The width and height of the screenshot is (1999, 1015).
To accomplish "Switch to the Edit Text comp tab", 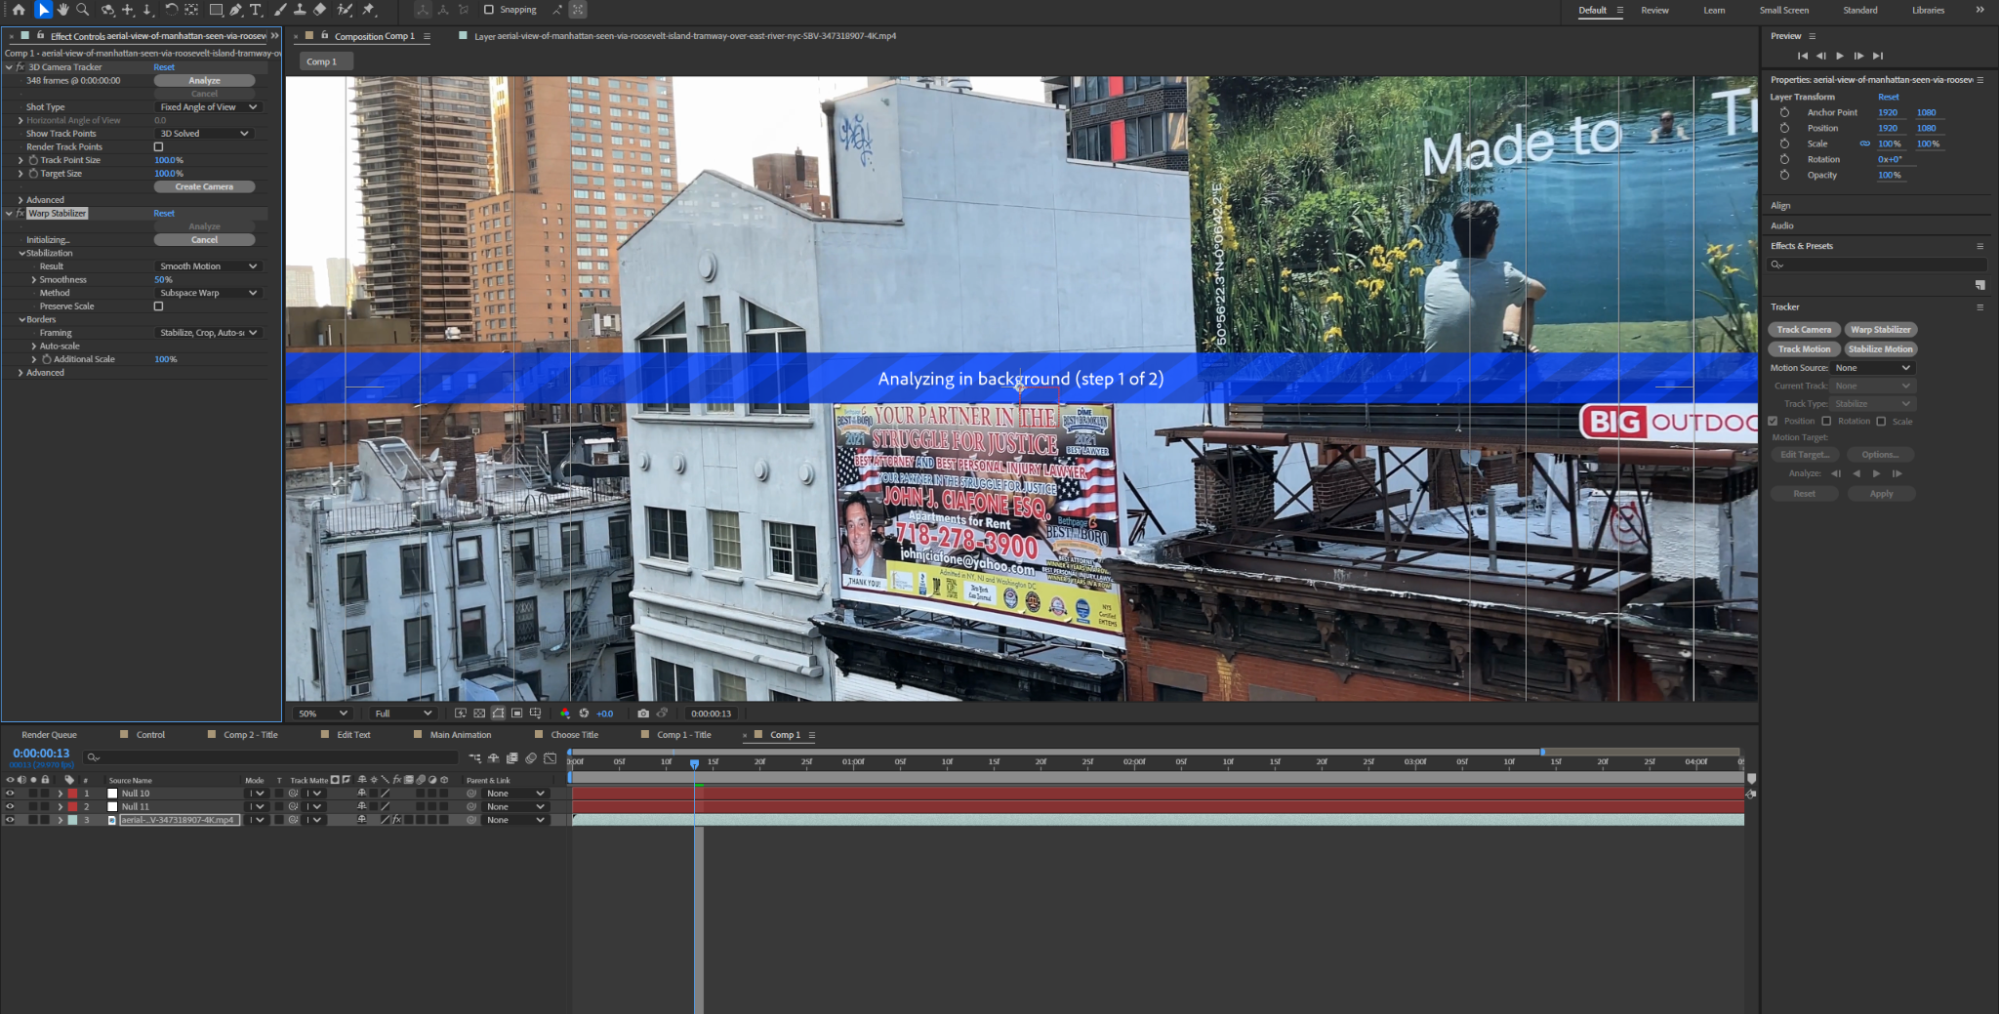I will pyautogui.click(x=351, y=734).
